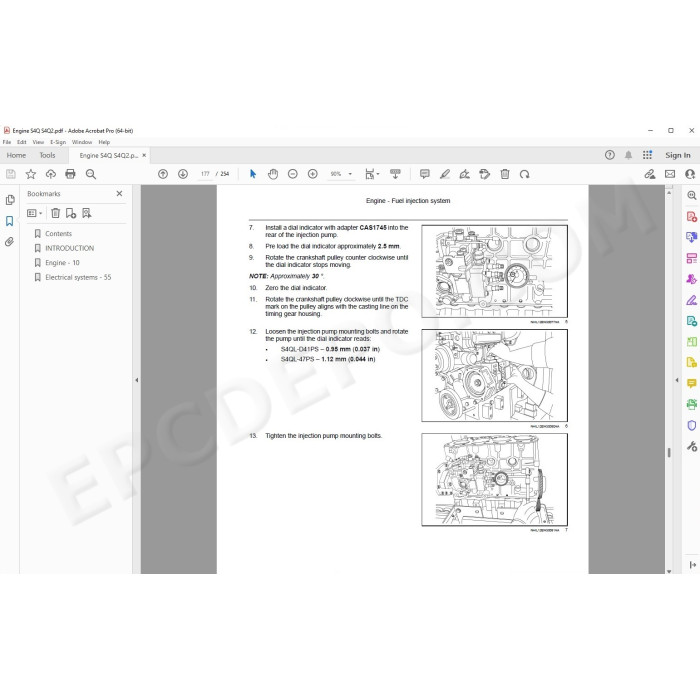Image resolution: width=700 pixels, height=700 pixels.
Task: Select the arrow selection tool
Action: tap(253, 174)
